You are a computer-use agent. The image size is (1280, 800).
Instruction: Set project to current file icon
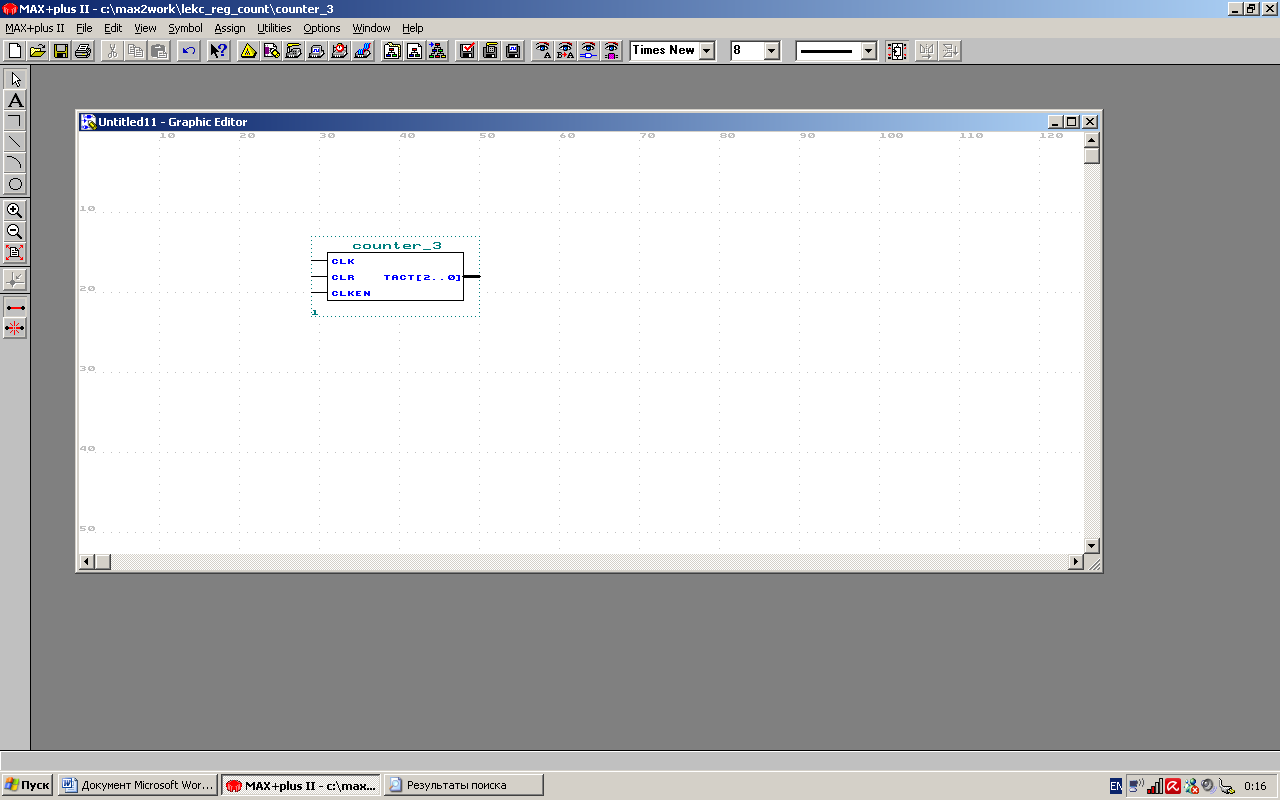[x=414, y=50]
